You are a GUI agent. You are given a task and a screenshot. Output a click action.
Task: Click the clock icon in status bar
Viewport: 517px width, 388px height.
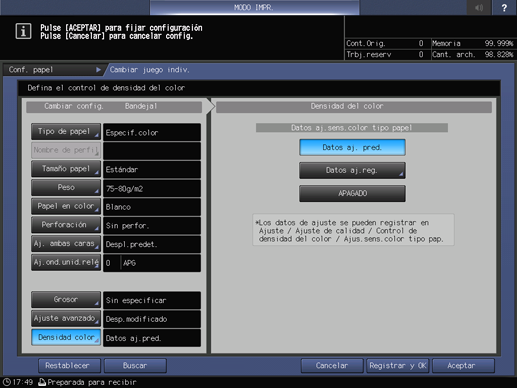(x=7, y=382)
